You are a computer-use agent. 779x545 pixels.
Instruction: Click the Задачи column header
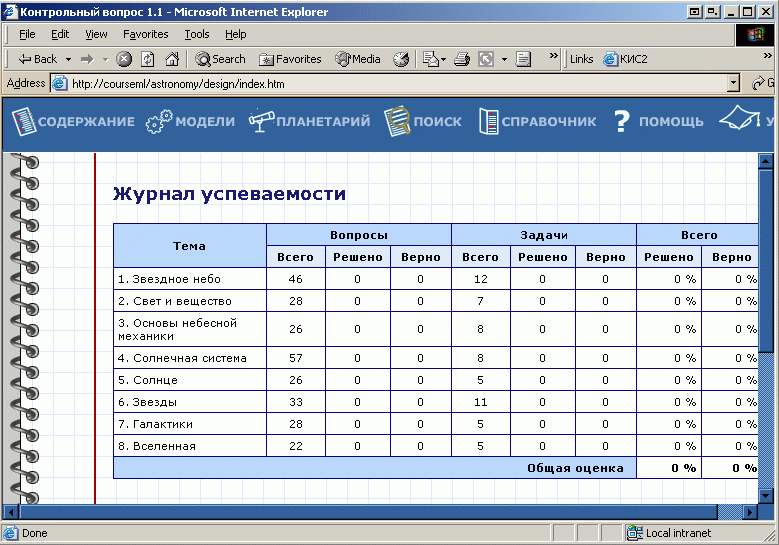[x=544, y=235]
